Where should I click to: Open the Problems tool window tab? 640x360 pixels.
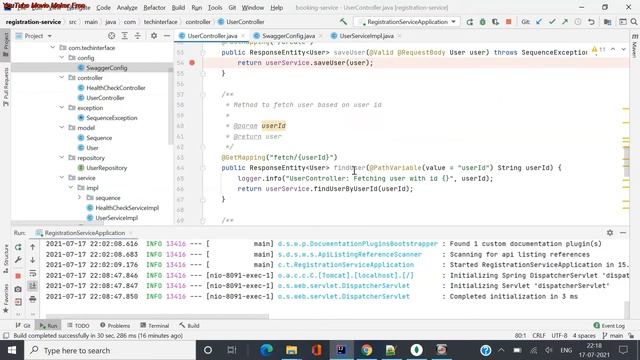pyautogui.click(x=115, y=325)
